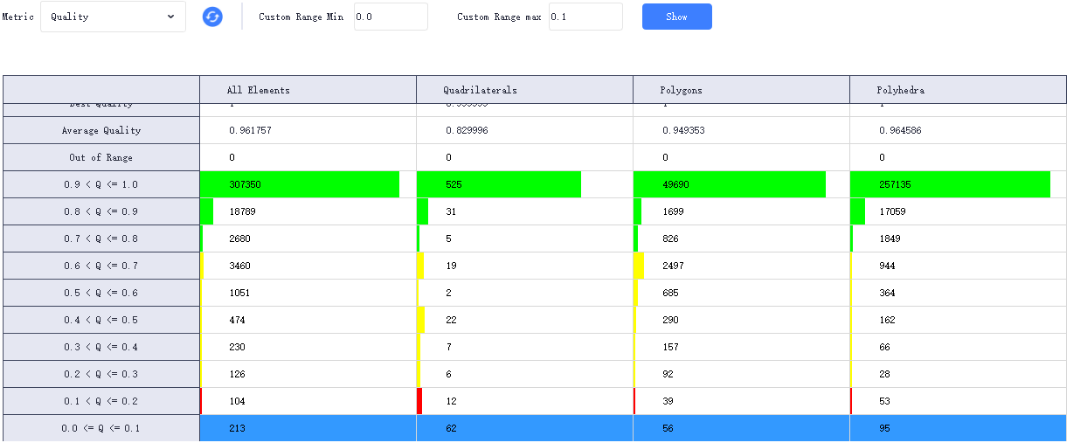Click the cell with value 364
The image size is (1080, 442).
pos(957,293)
